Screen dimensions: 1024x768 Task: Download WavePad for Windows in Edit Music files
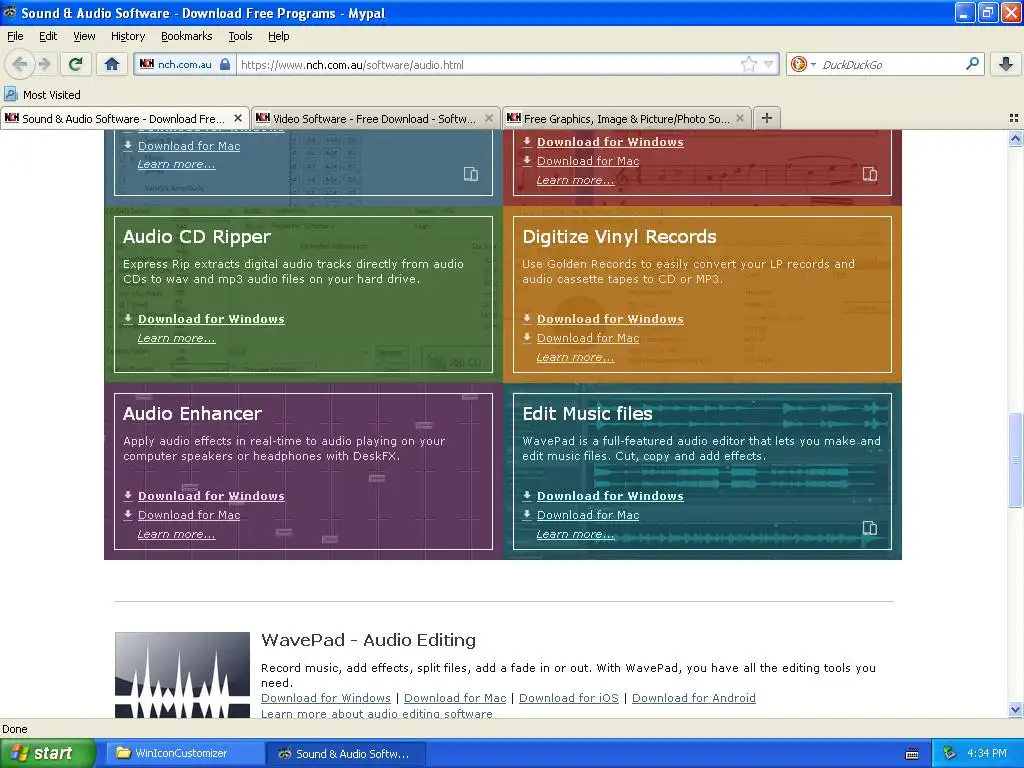point(610,496)
